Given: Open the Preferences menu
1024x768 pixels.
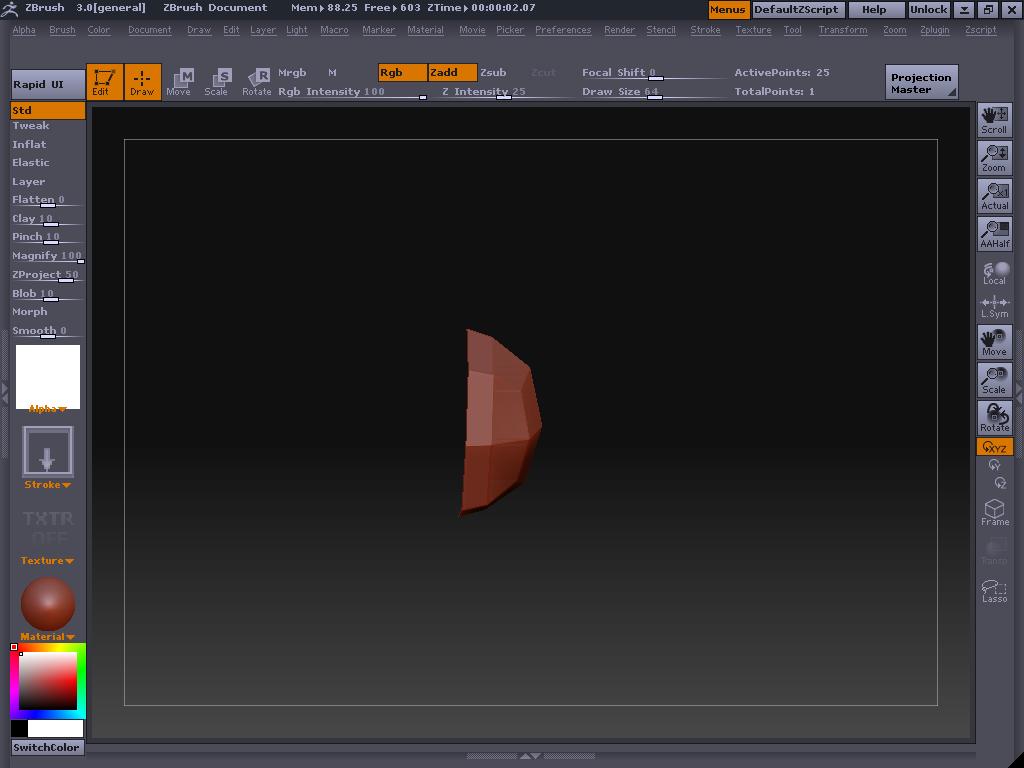Looking at the screenshot, I should tap(563, 30).
